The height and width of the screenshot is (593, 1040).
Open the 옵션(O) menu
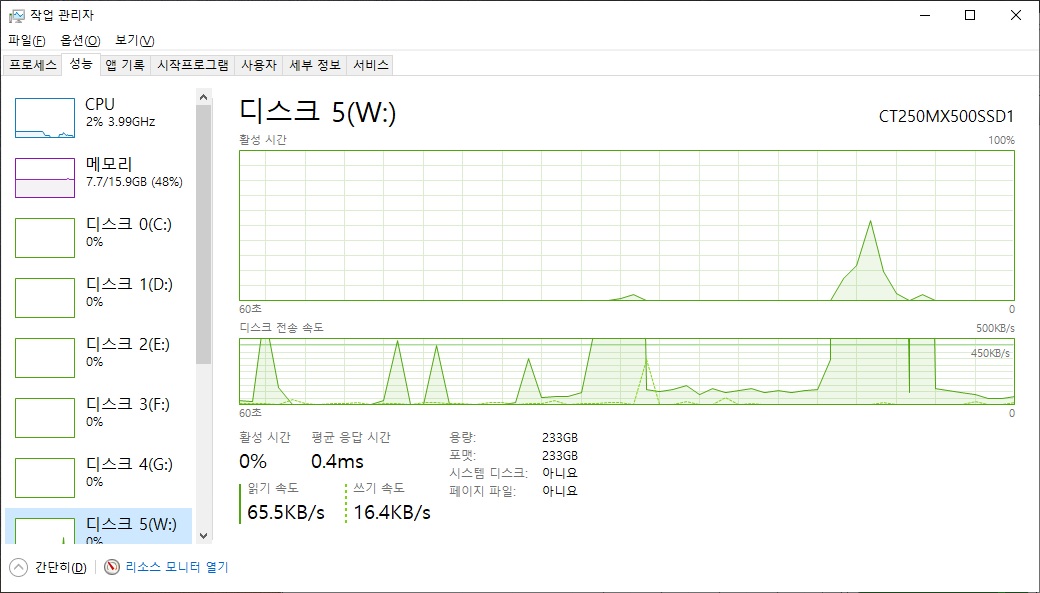(80, 40)
